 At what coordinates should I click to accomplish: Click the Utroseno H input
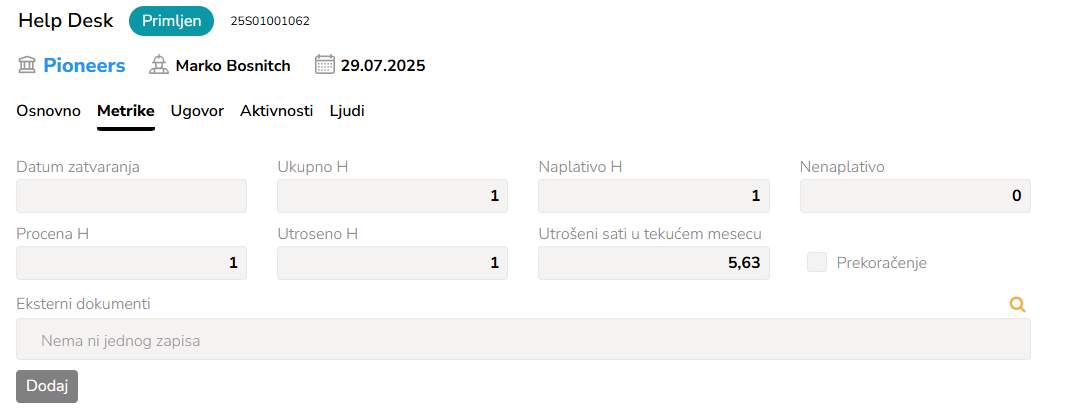(x=392, y=263)
